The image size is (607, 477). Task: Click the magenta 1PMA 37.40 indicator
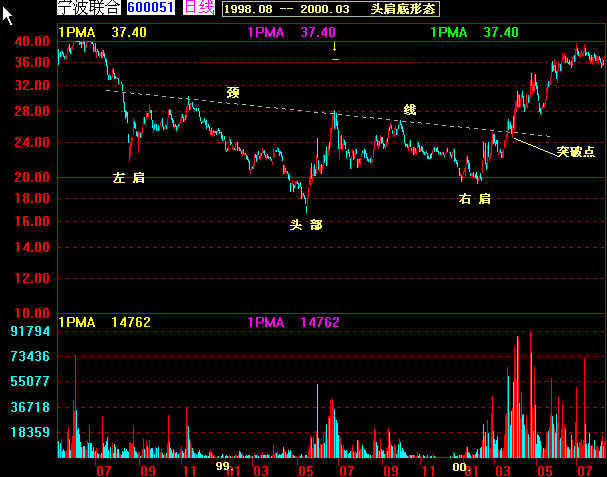pos(291,32)
